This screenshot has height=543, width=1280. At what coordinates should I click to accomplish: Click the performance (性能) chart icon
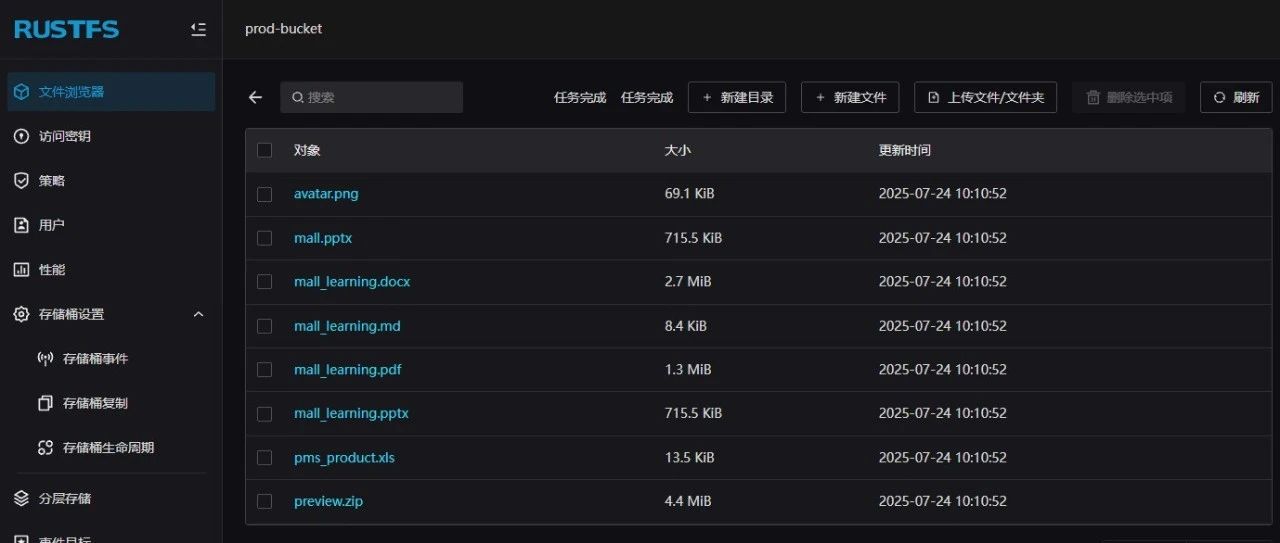[x=21, y=270]
